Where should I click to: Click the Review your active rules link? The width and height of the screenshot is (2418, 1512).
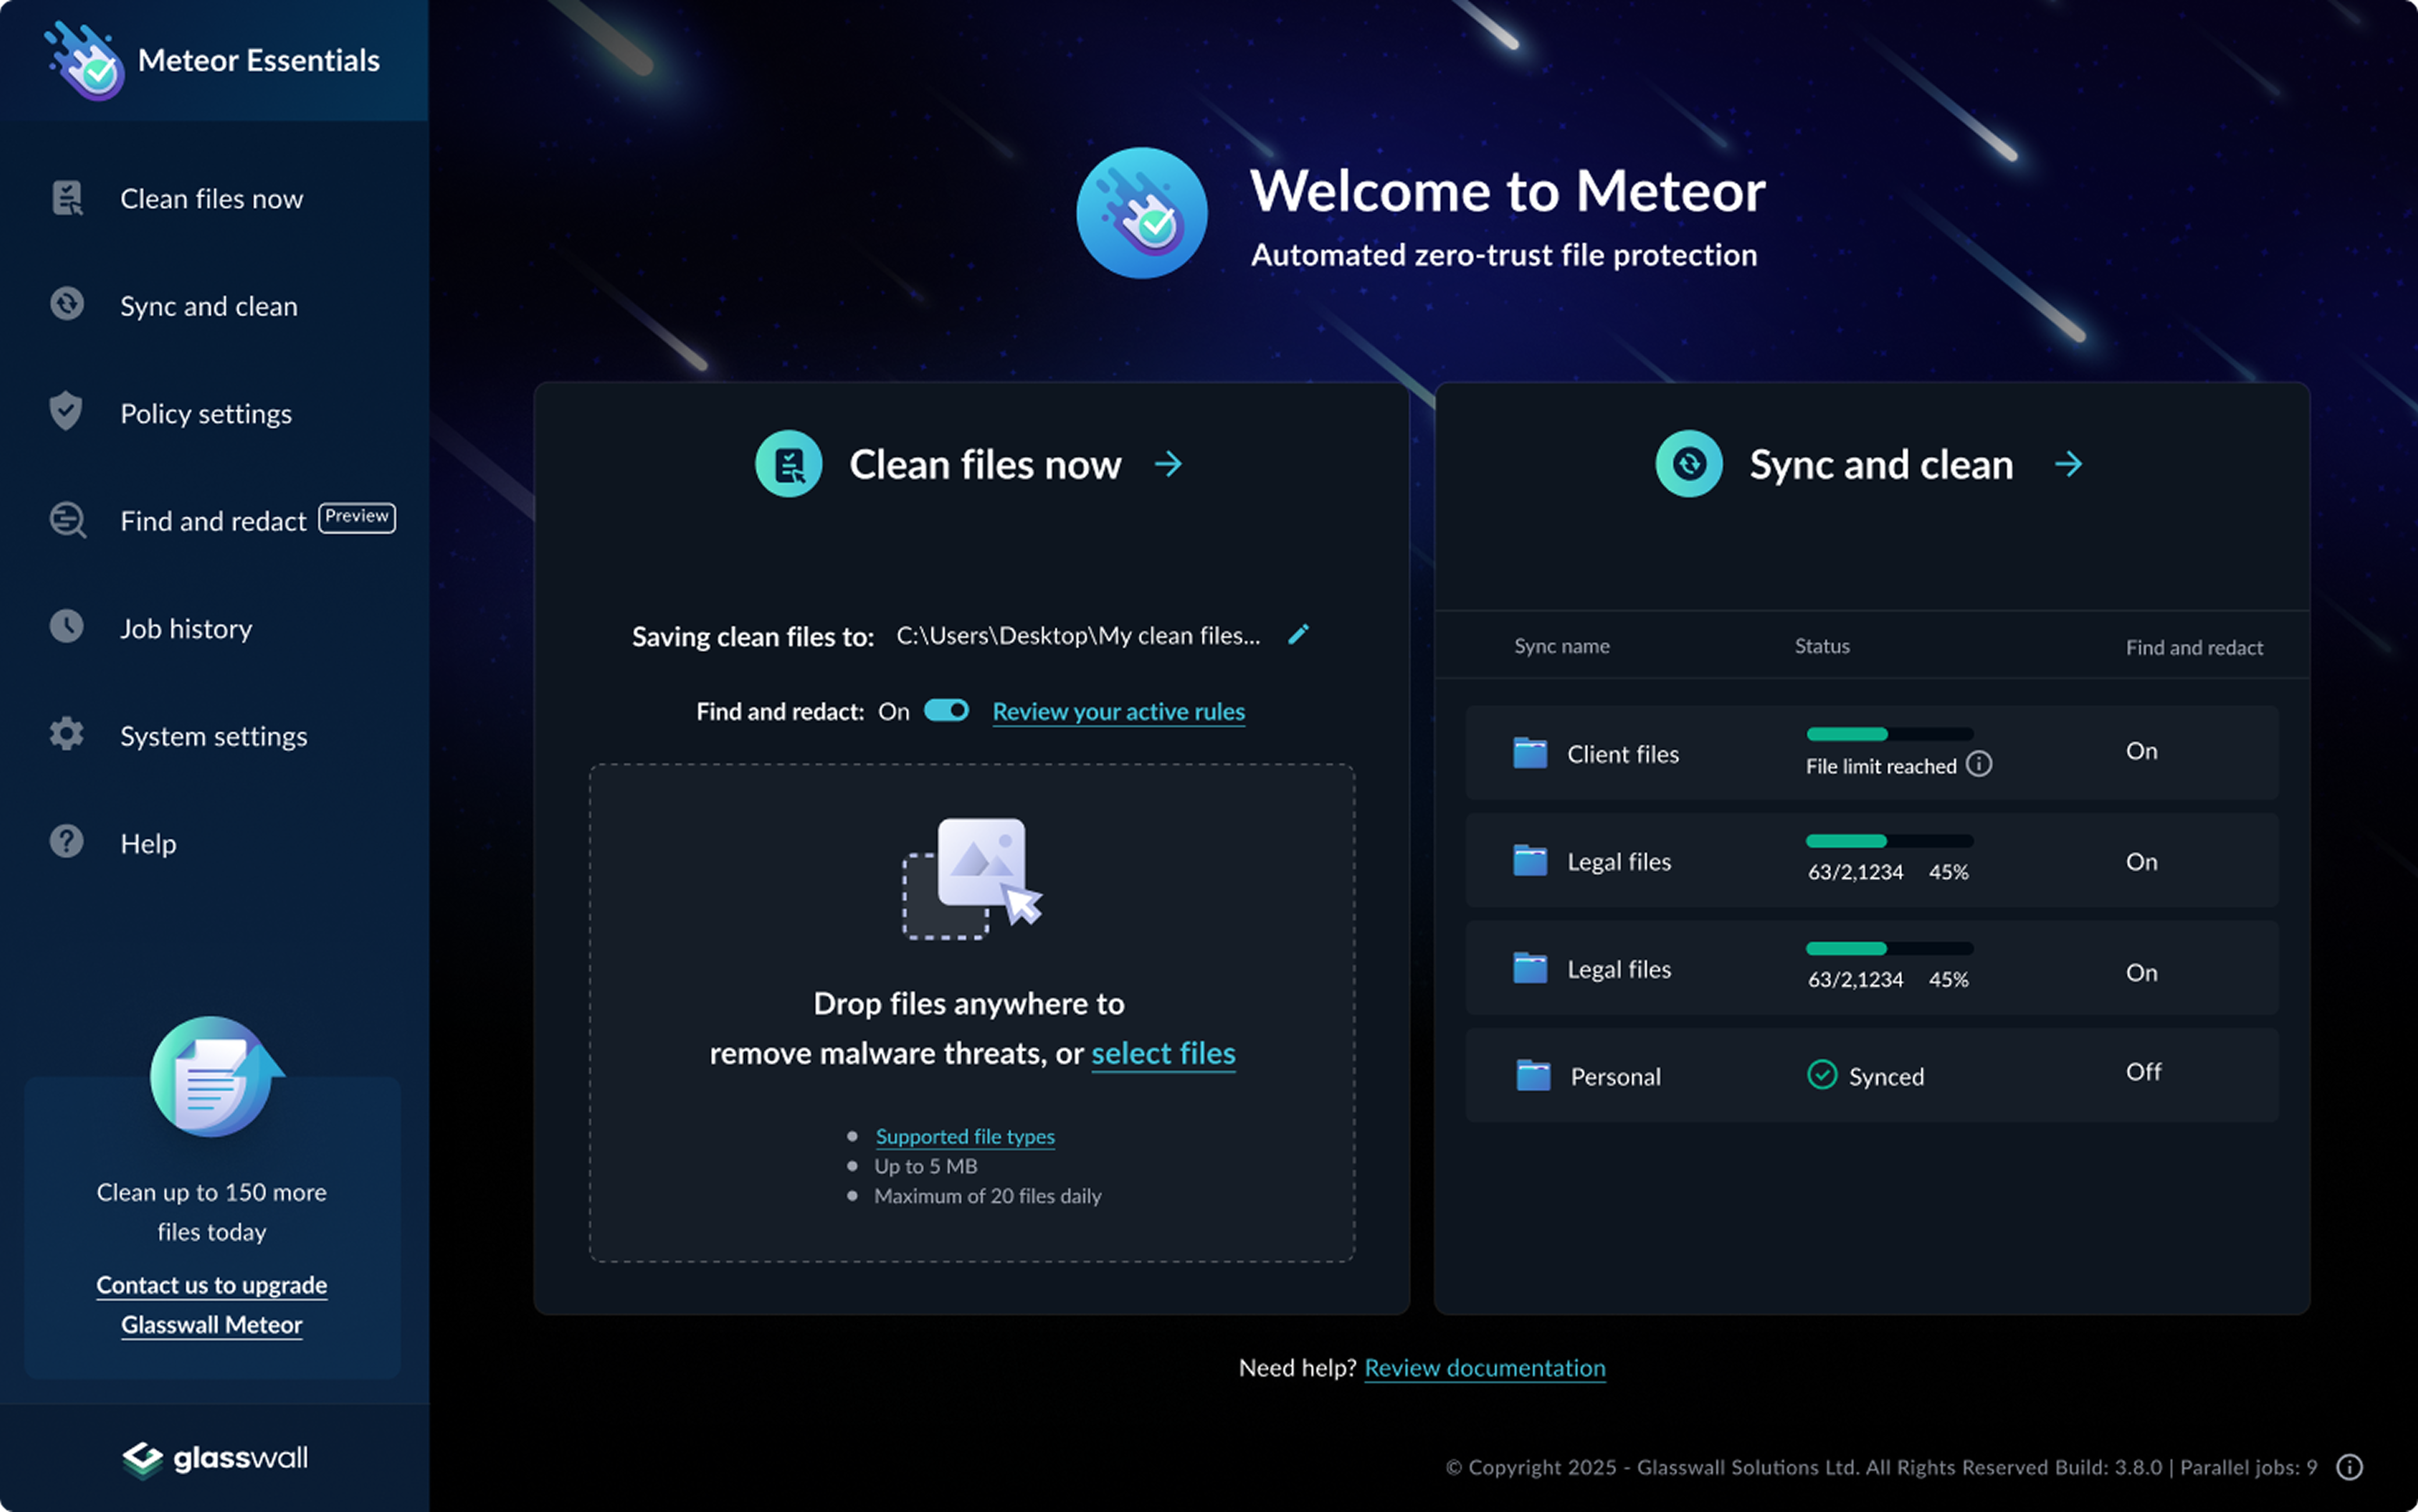click(x=1118, y=712)
